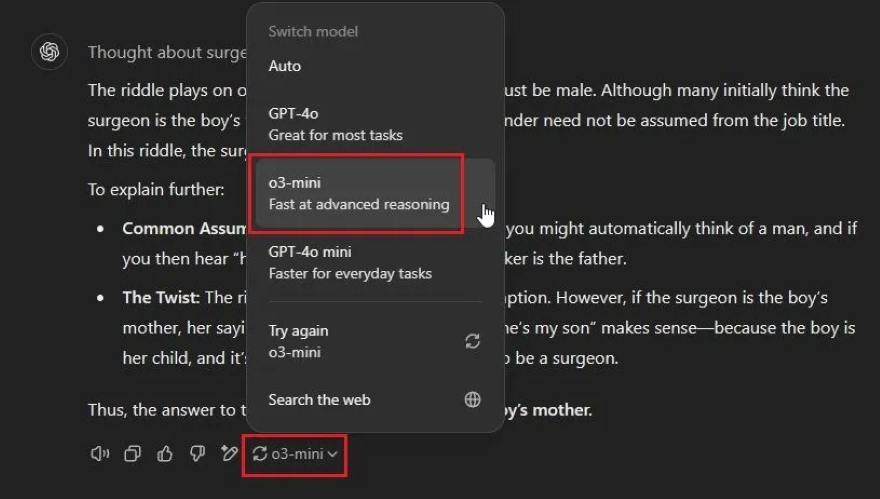Expand the o3-mini model switcher below response
Screen dimensions: 880x499
(296, 454)
